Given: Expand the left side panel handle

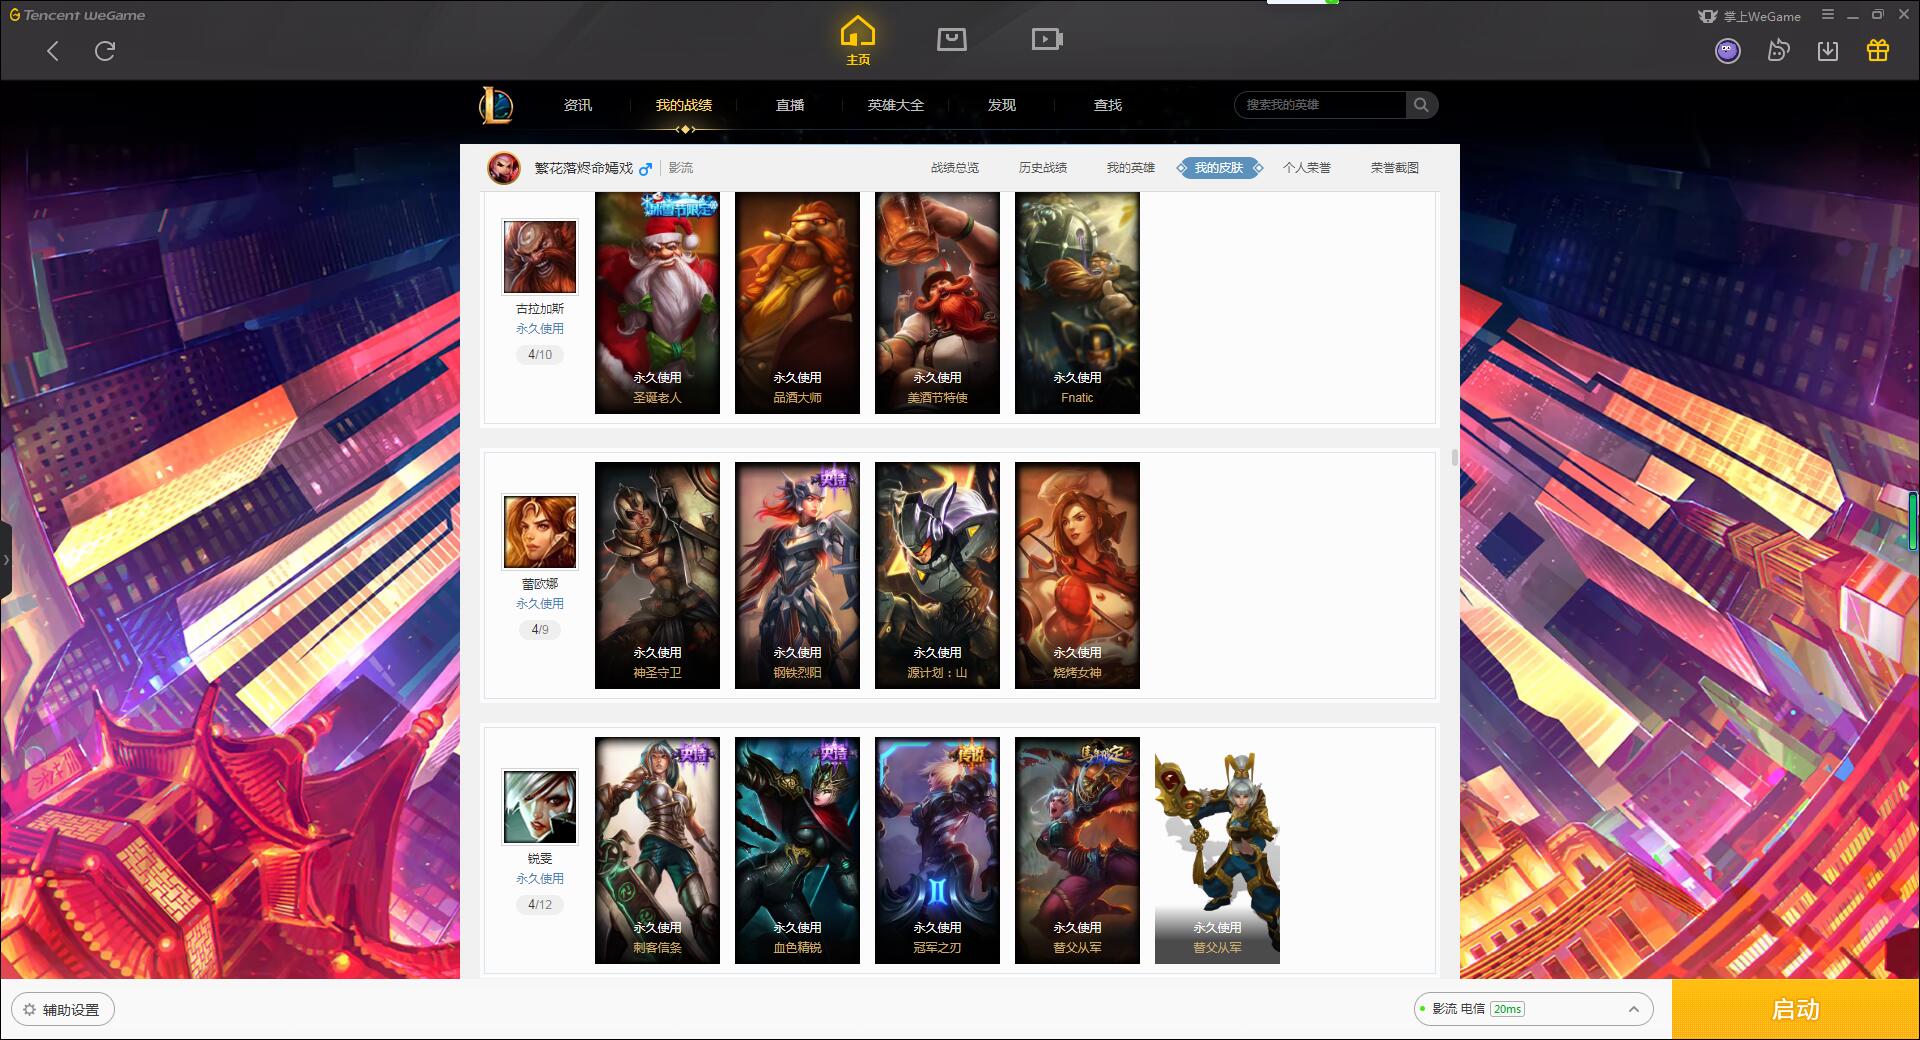Looking at the screenshot, I should click(5, 560).
